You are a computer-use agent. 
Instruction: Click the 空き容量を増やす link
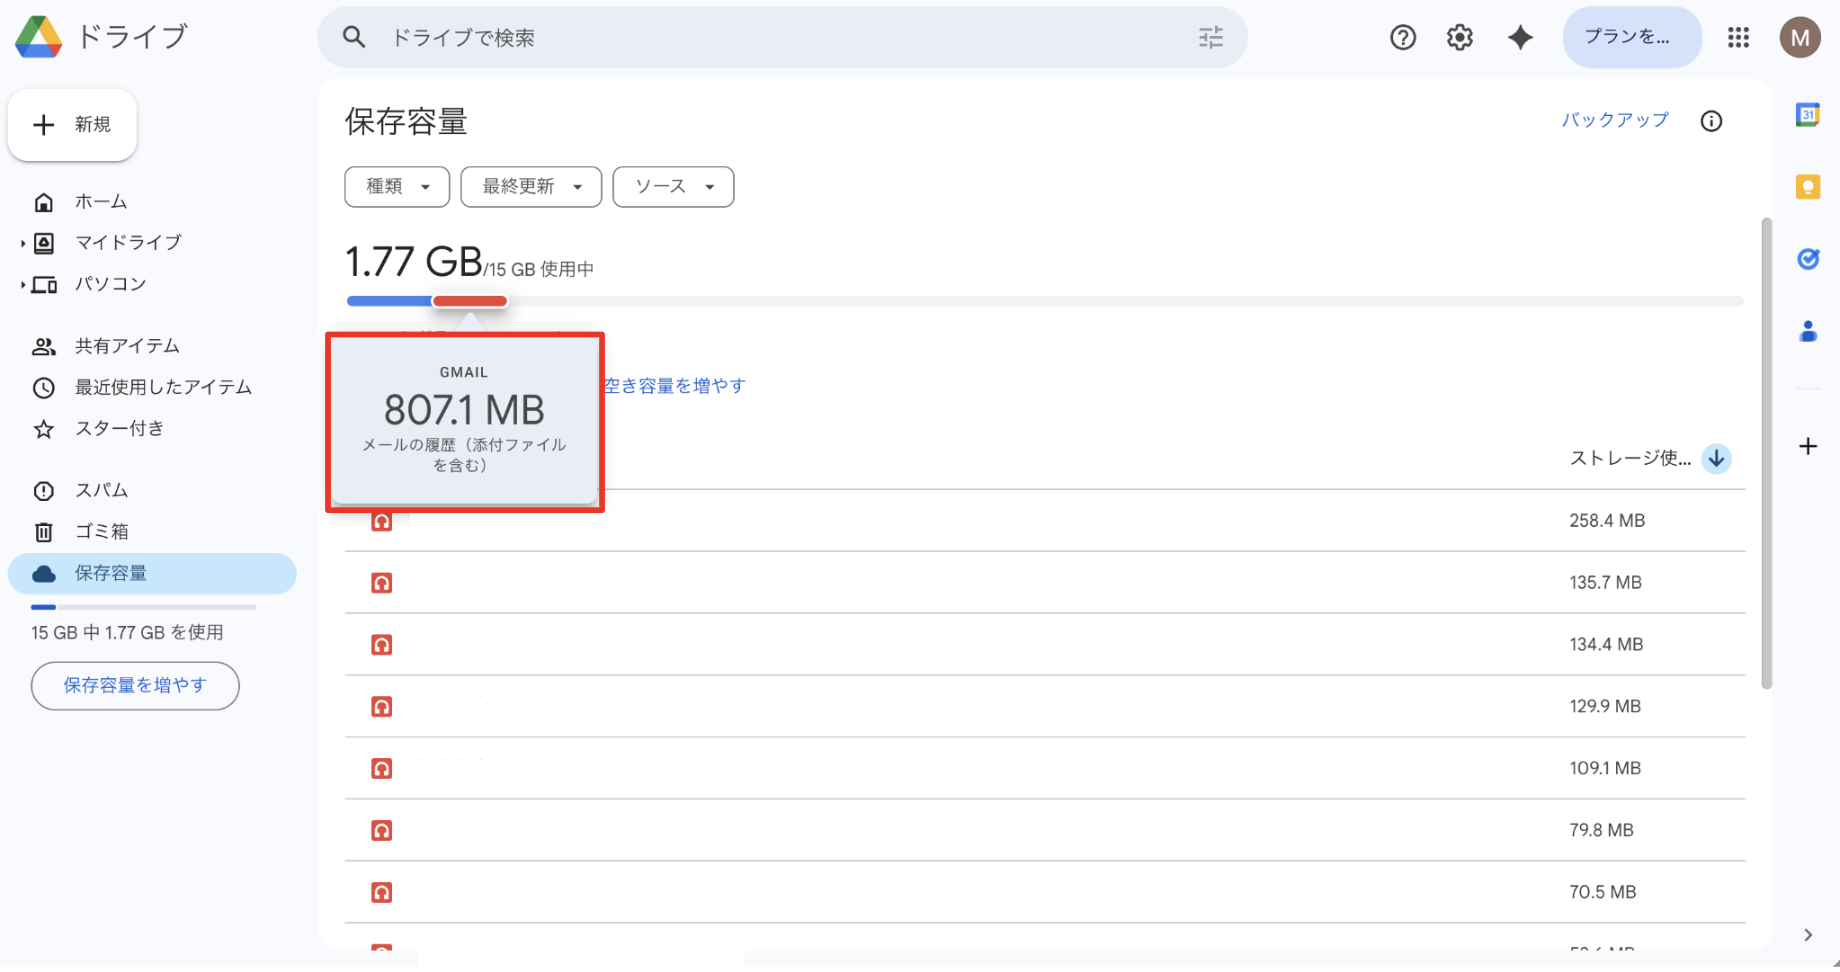click(x=675, y=386)
